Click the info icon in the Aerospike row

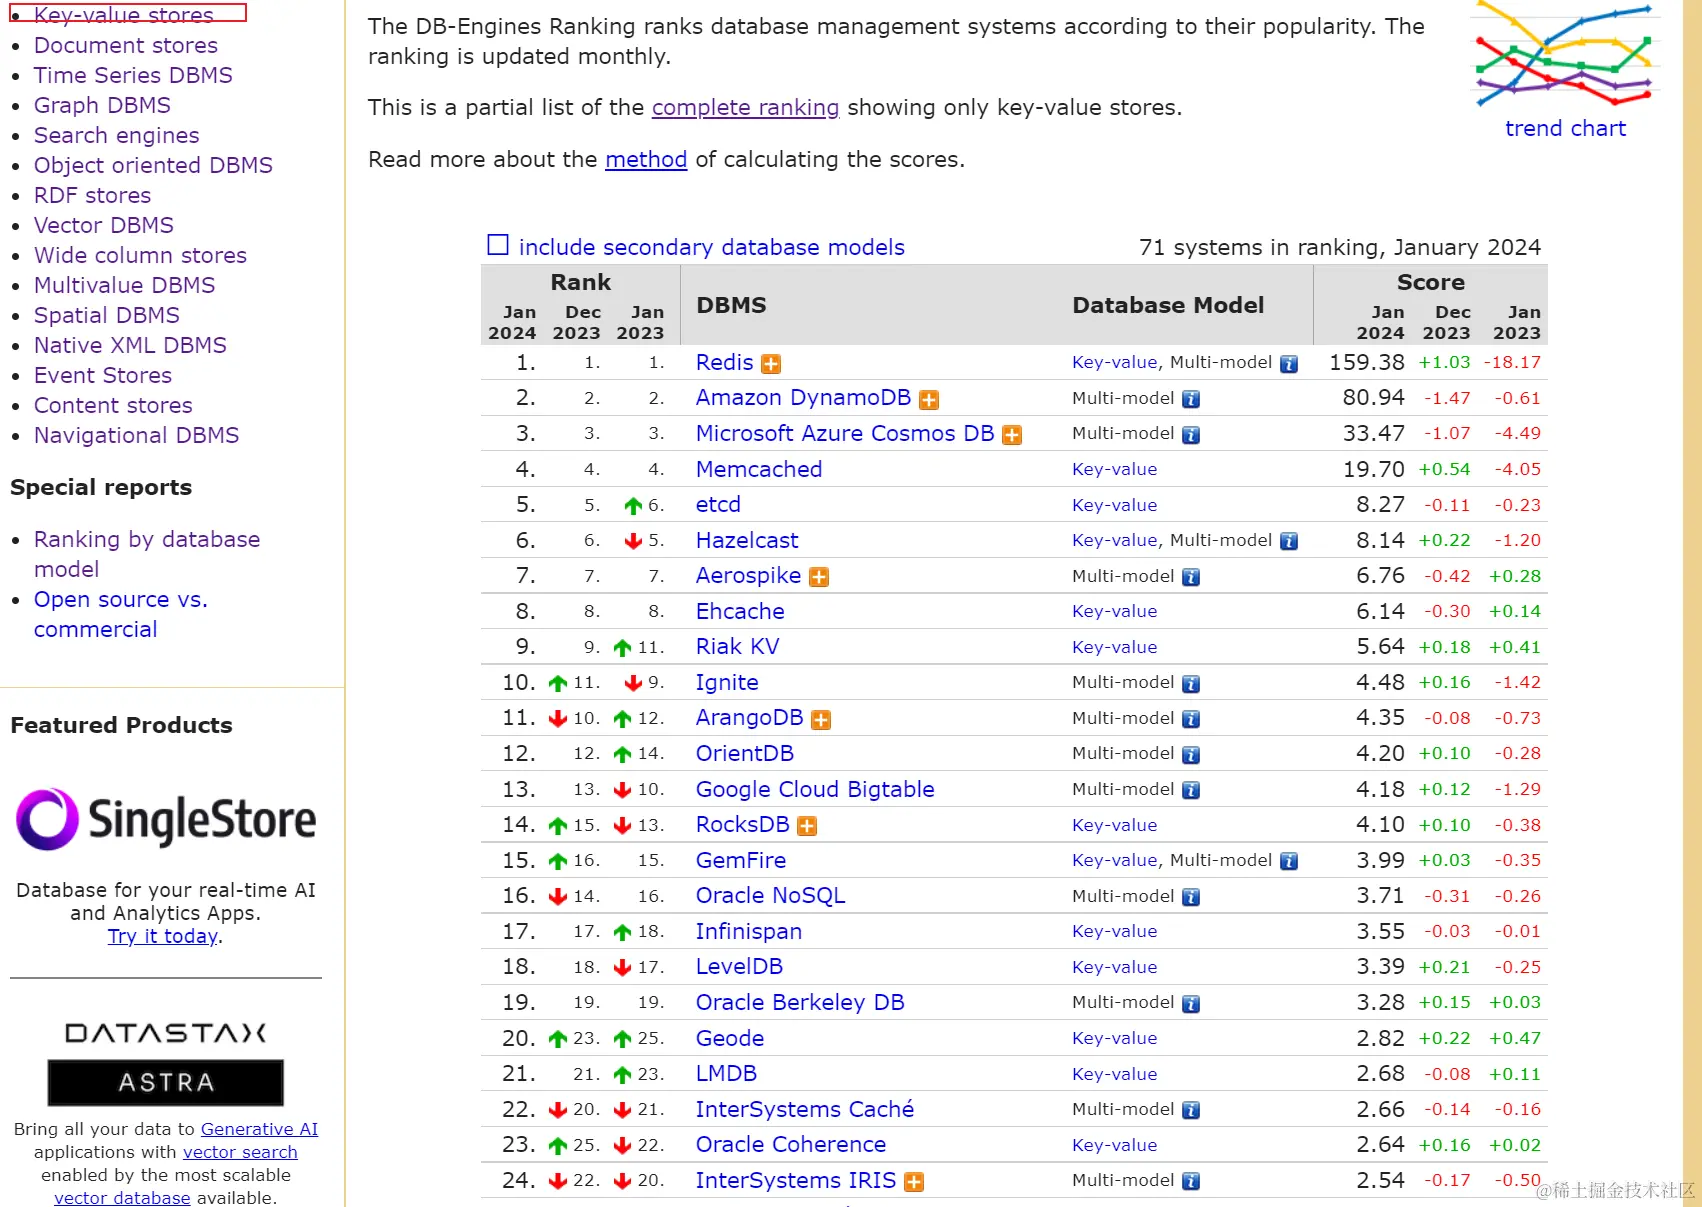pos(1191,577)
